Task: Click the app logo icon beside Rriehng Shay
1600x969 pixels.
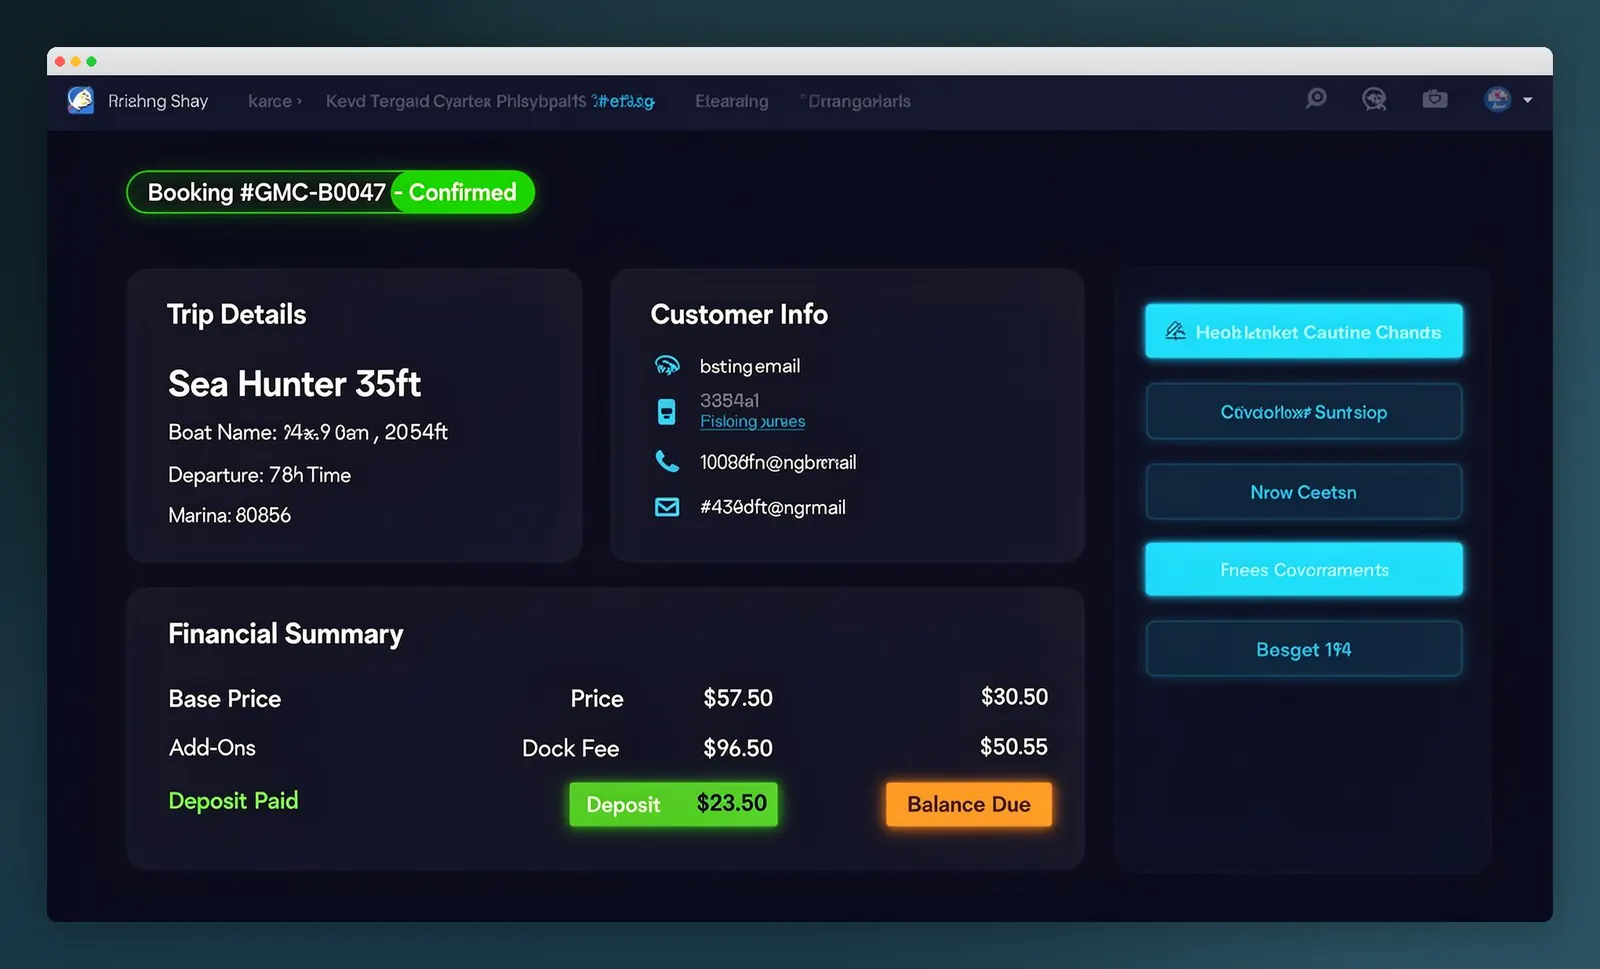Action: tap(81, 100)
